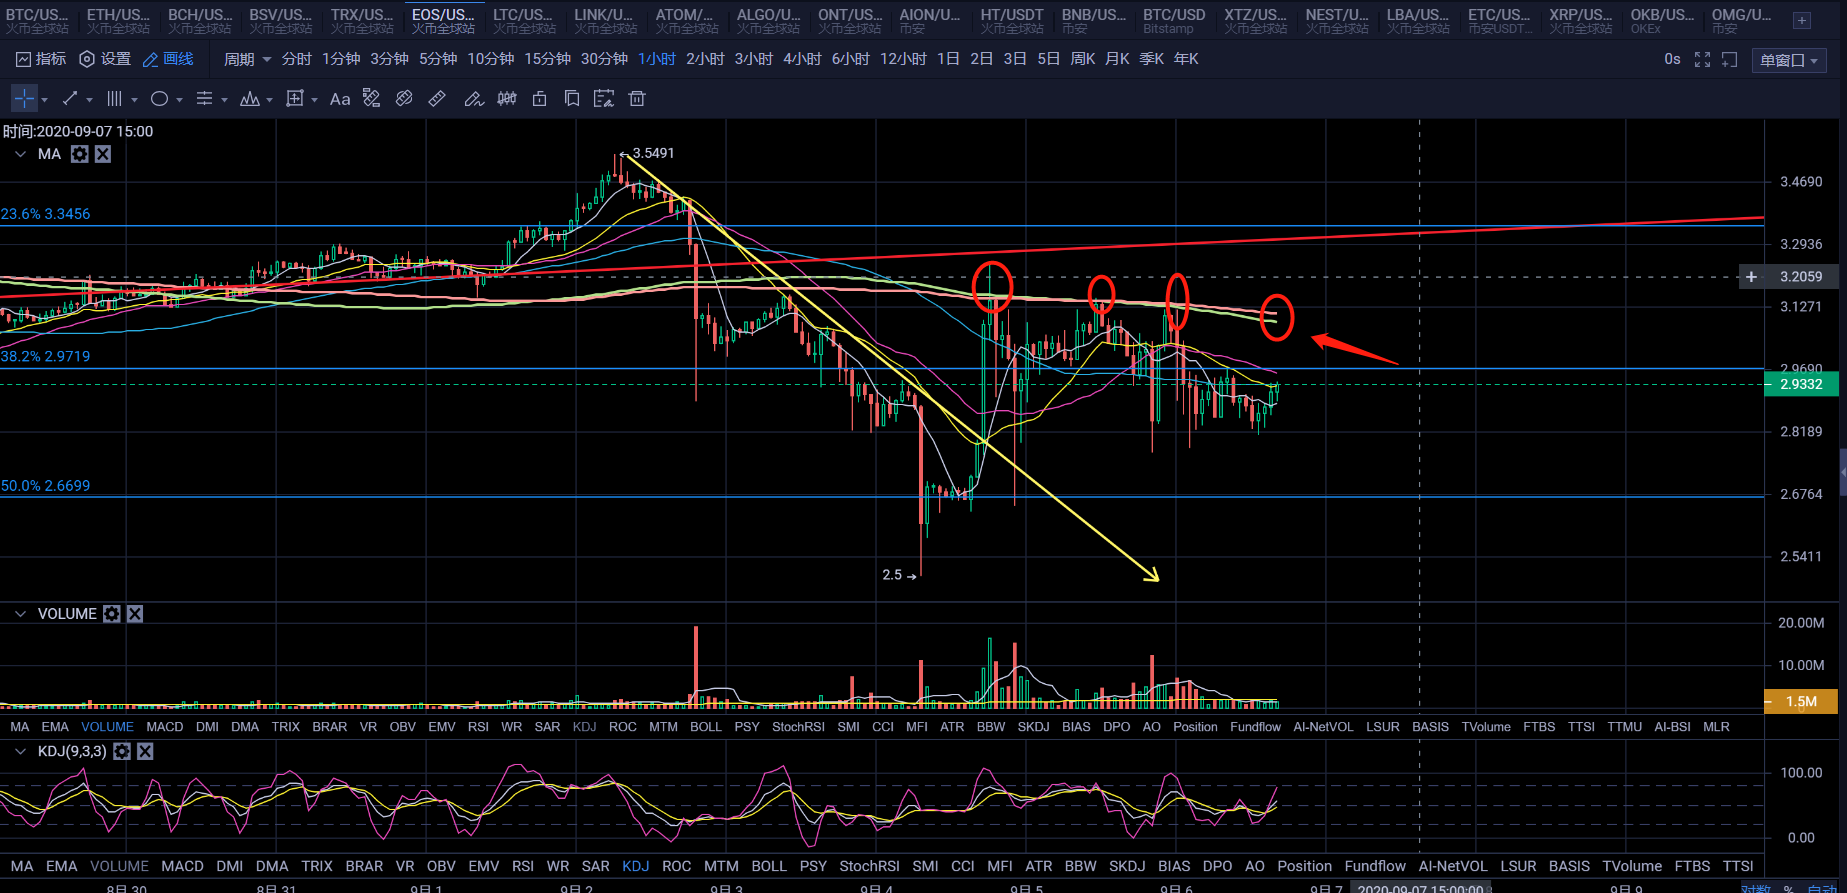
Task: Click the notes calendar edit icon
Action: pos(604,98)
